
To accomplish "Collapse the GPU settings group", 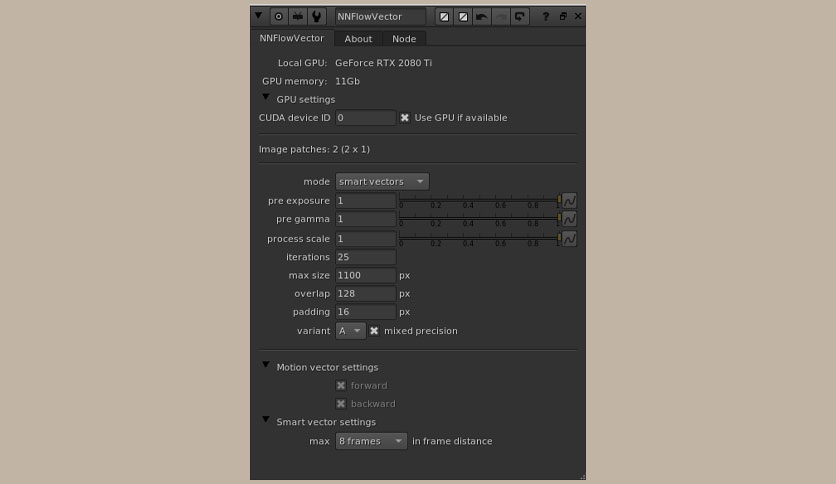I will click(266, 98).
